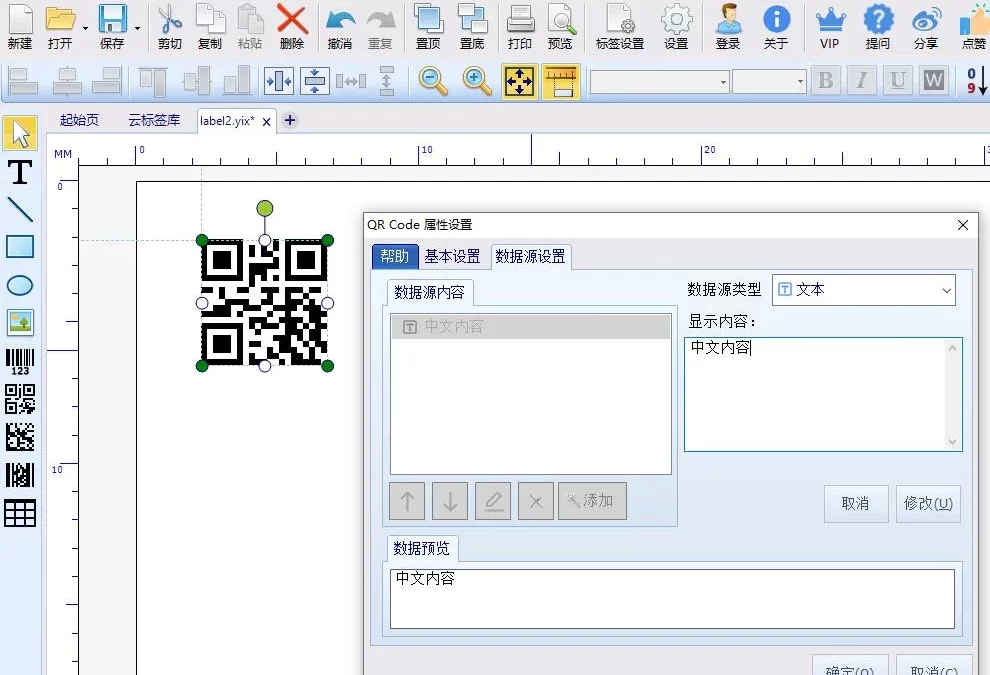Screen dimensions: 990x675
Task: Click the 分享 share icon
Action: tap(926, 26)
